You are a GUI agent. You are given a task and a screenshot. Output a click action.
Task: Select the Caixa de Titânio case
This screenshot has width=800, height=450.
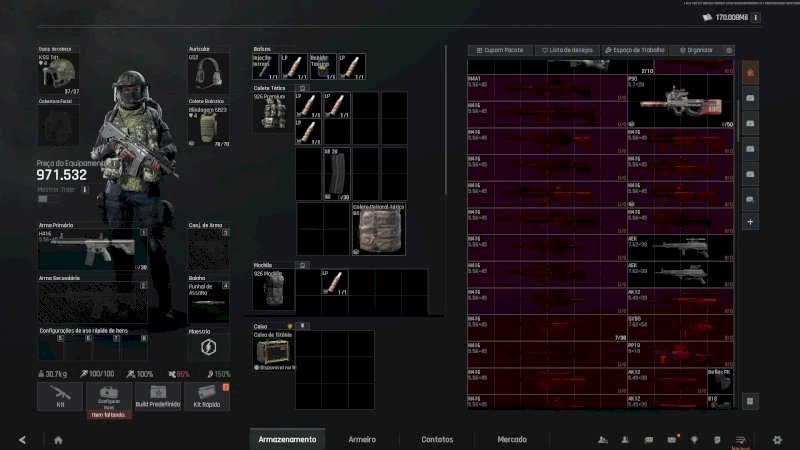click(x=273, y=351)
